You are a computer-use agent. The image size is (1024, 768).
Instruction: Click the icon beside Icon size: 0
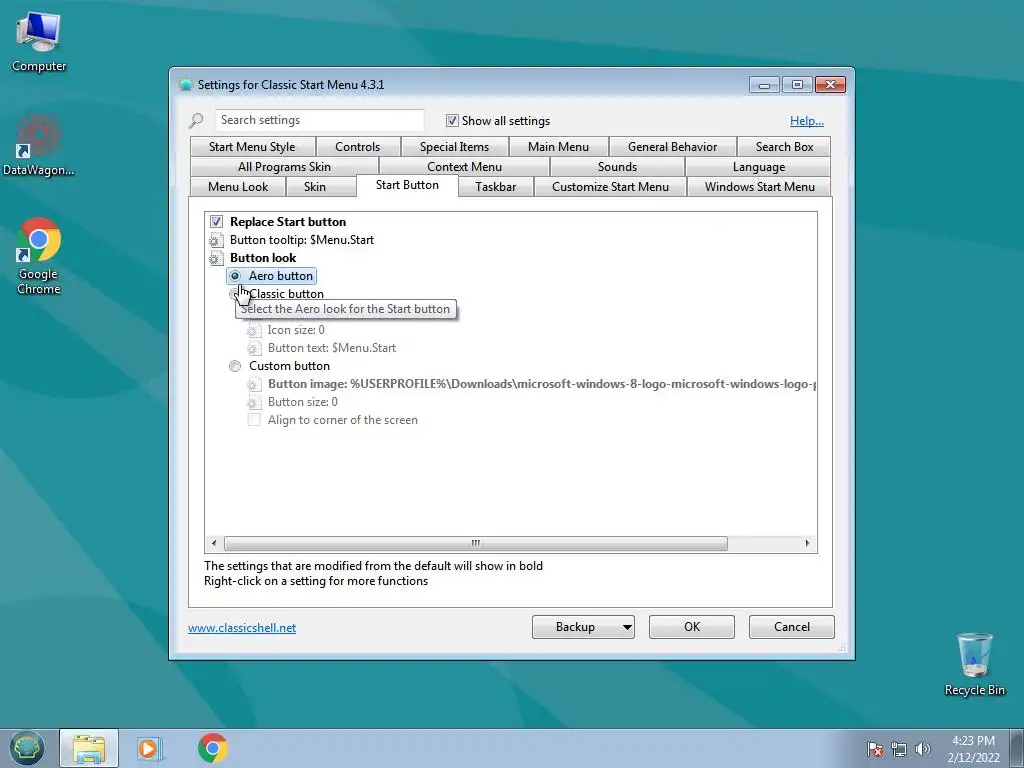[x=253, y=330]
